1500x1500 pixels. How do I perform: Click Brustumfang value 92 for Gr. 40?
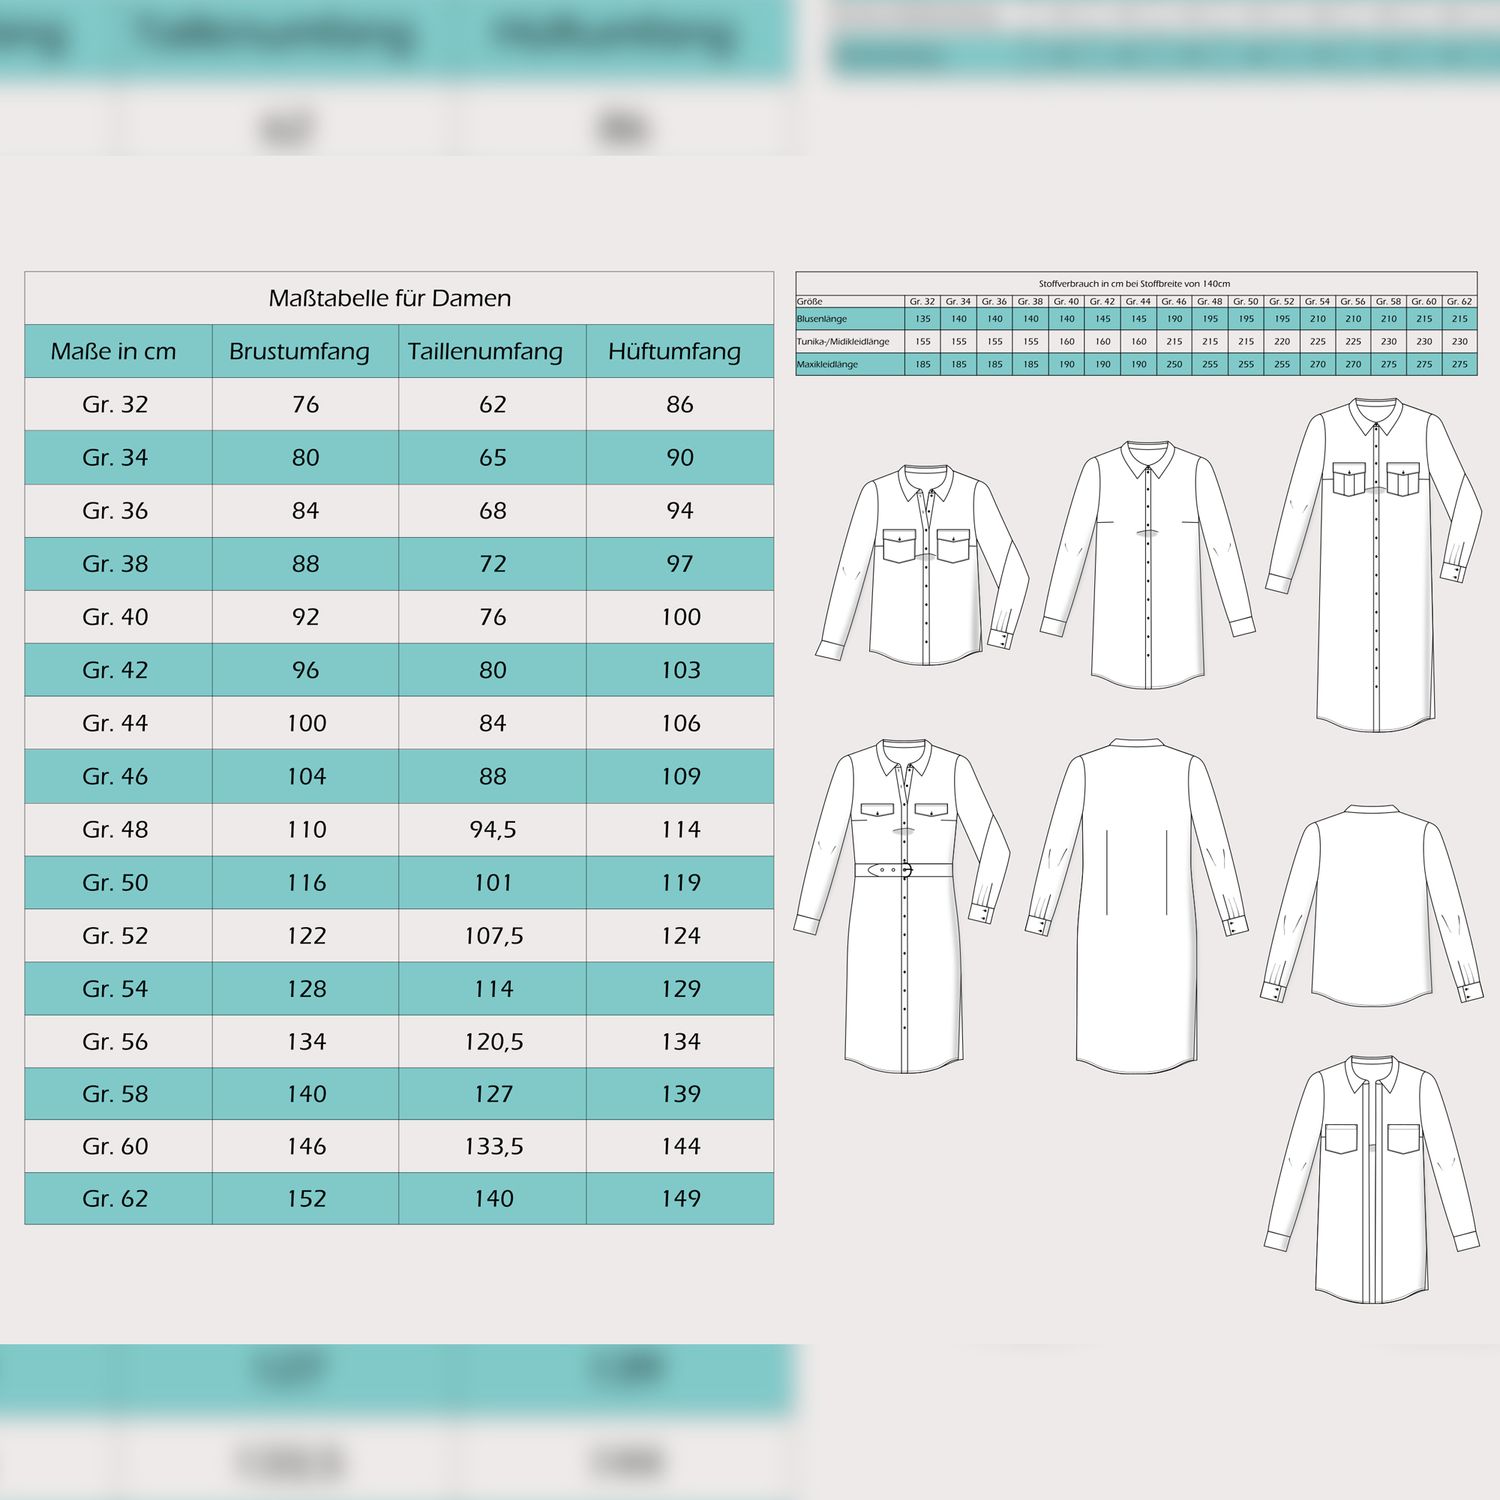tap(305, 616)
